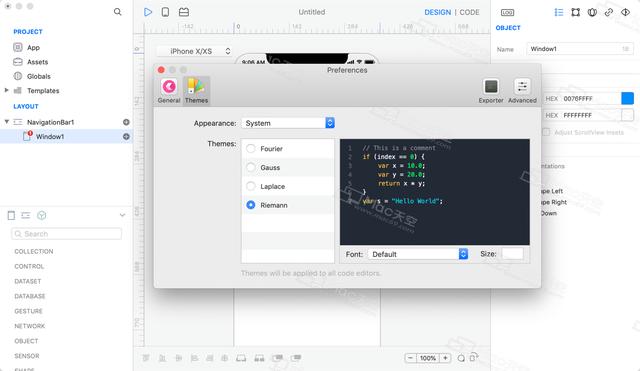
Task: Collapse the library panel chevron
Action: 122,215
